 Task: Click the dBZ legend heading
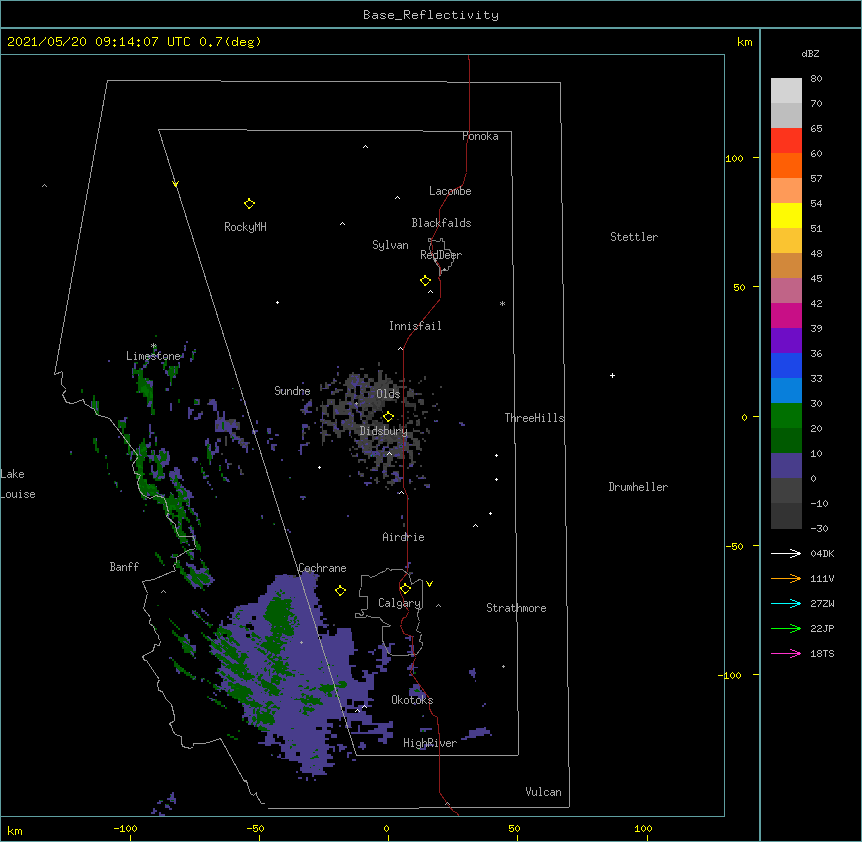pyautogui.click(x=810, y=54)
